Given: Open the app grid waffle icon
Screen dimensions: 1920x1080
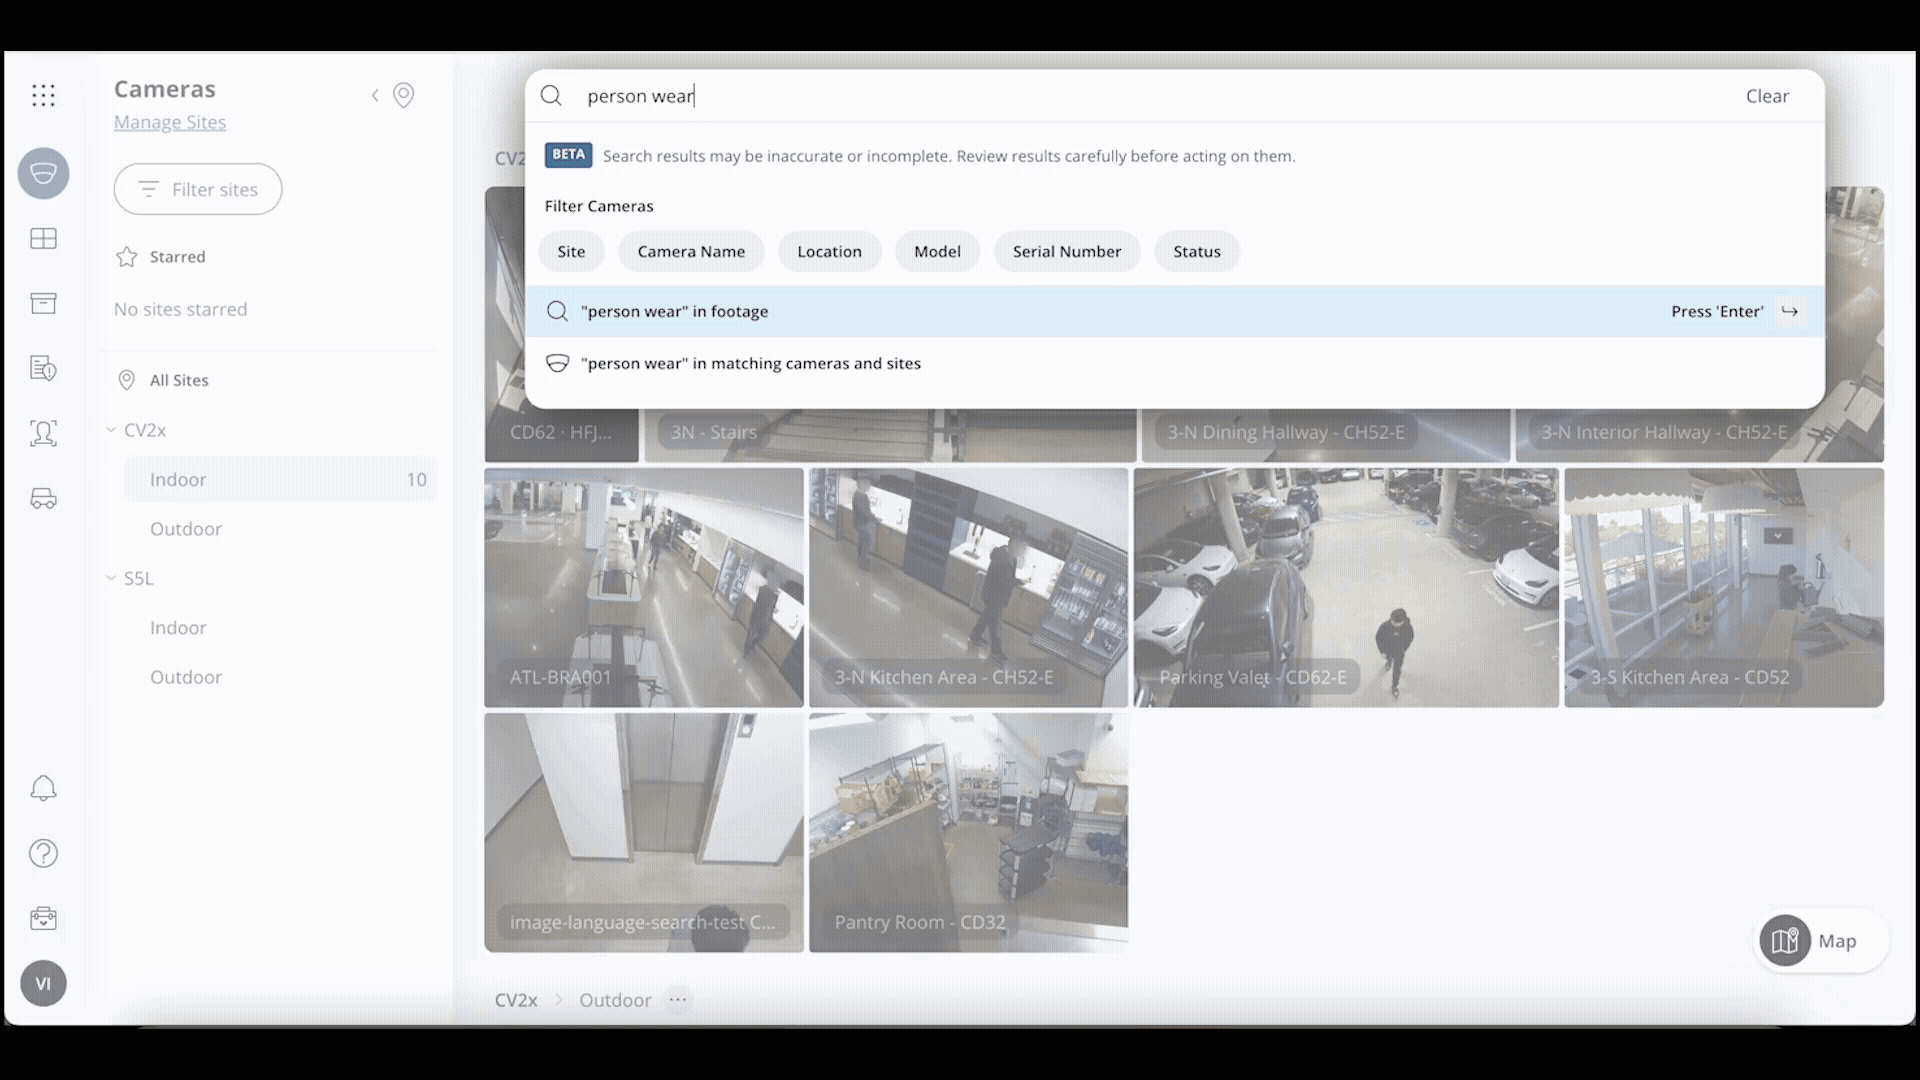Looking at the screenshot, I should coord(44,95).
